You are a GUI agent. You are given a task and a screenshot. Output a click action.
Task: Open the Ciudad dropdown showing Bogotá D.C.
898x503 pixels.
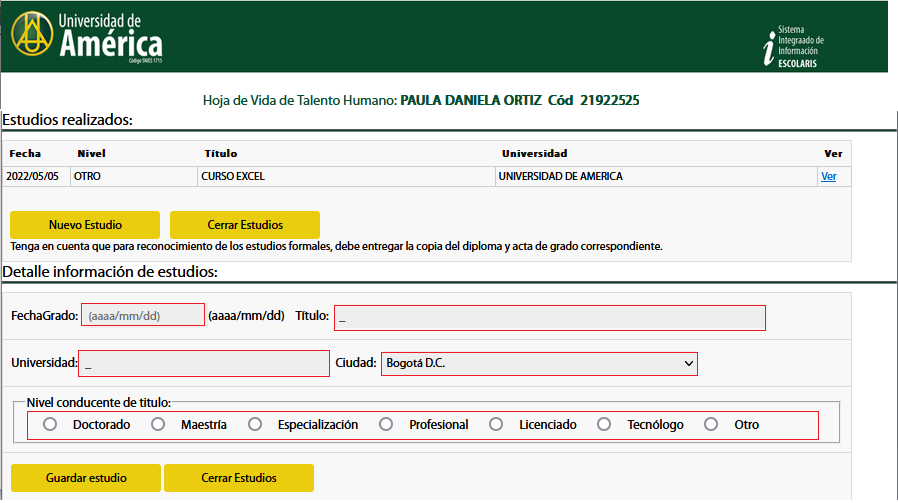tap(539, 364)
